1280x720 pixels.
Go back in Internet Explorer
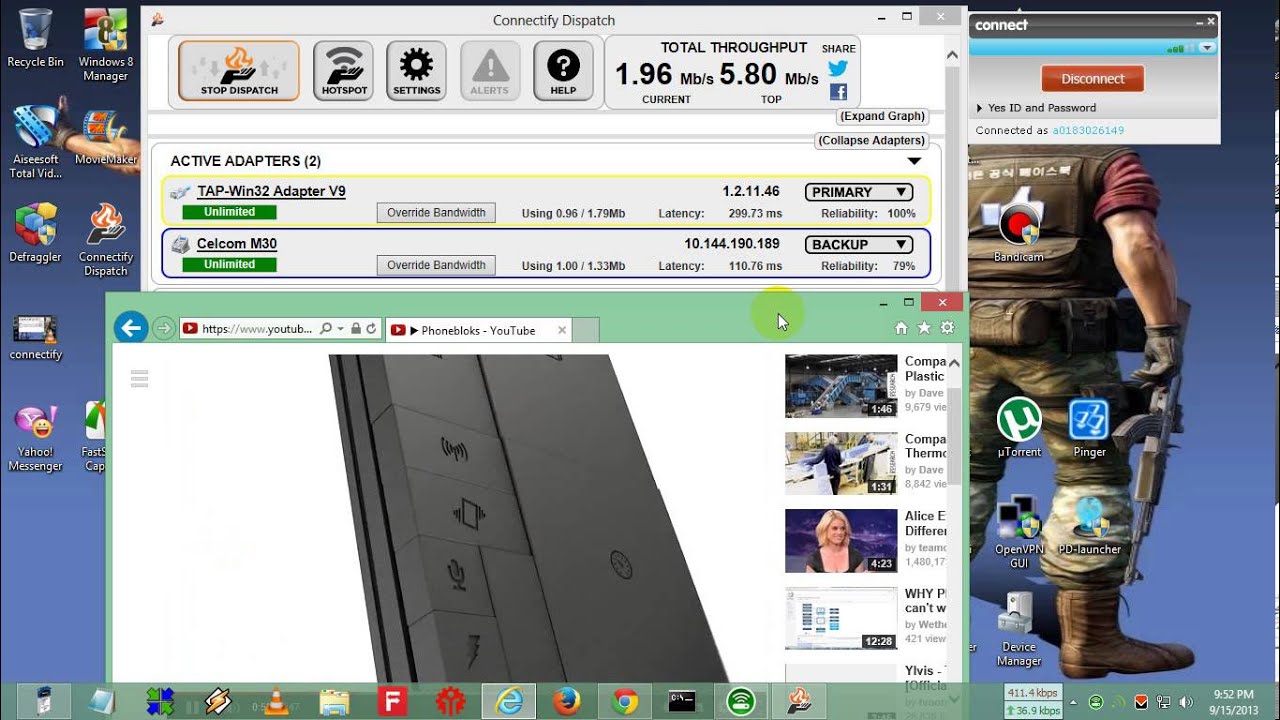click(131, 328)
